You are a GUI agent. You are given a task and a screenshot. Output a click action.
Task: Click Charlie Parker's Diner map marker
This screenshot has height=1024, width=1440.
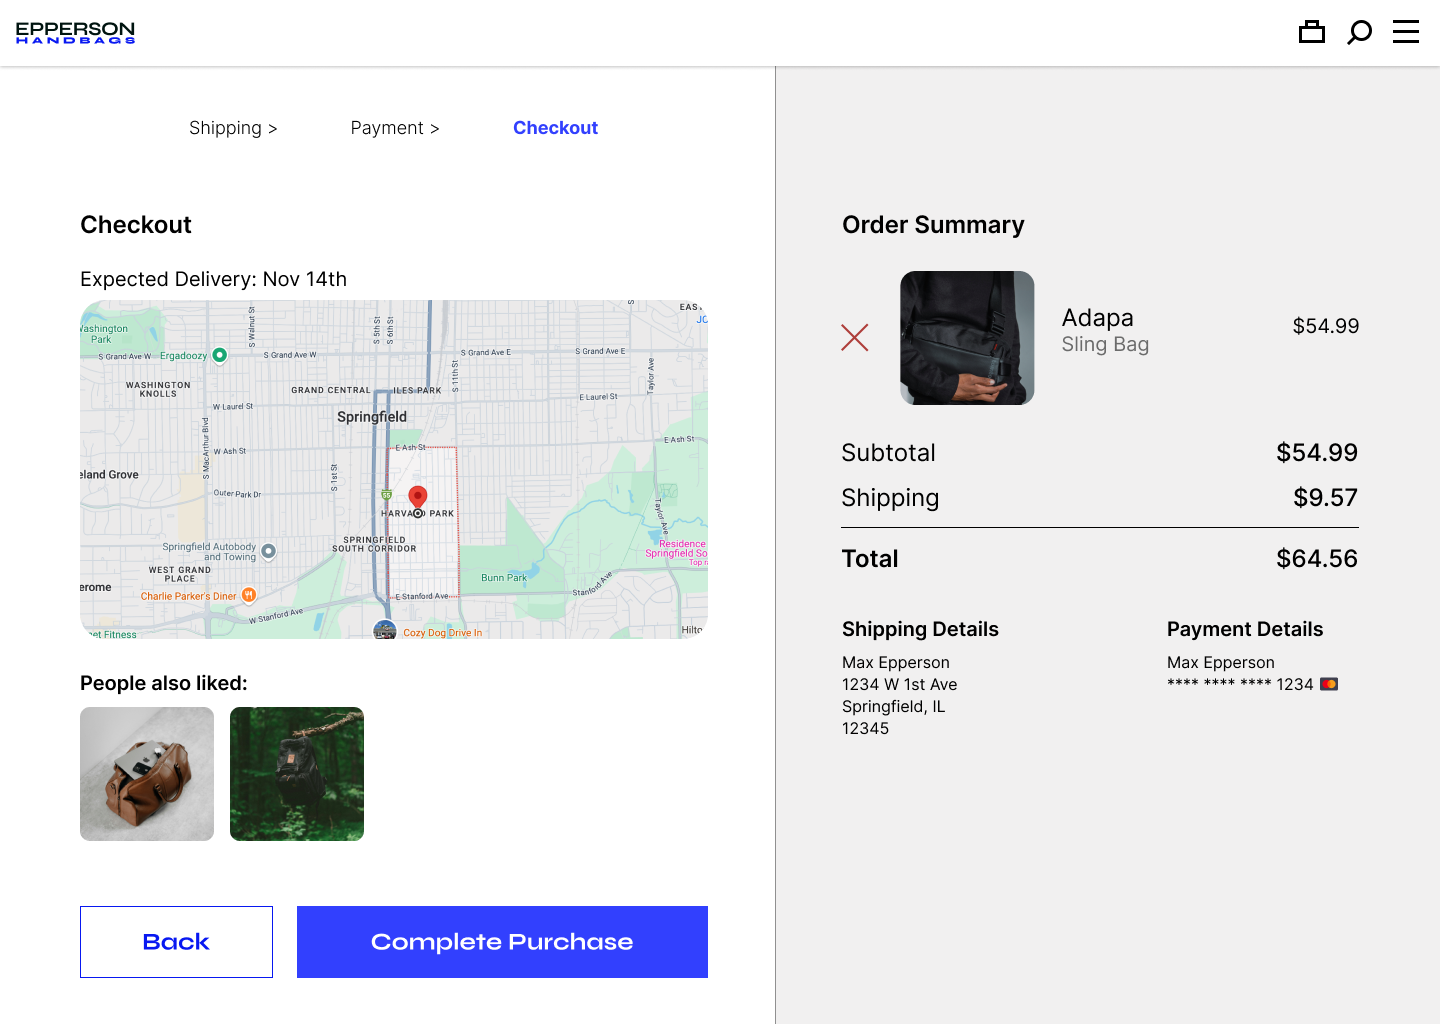(249, 595)
